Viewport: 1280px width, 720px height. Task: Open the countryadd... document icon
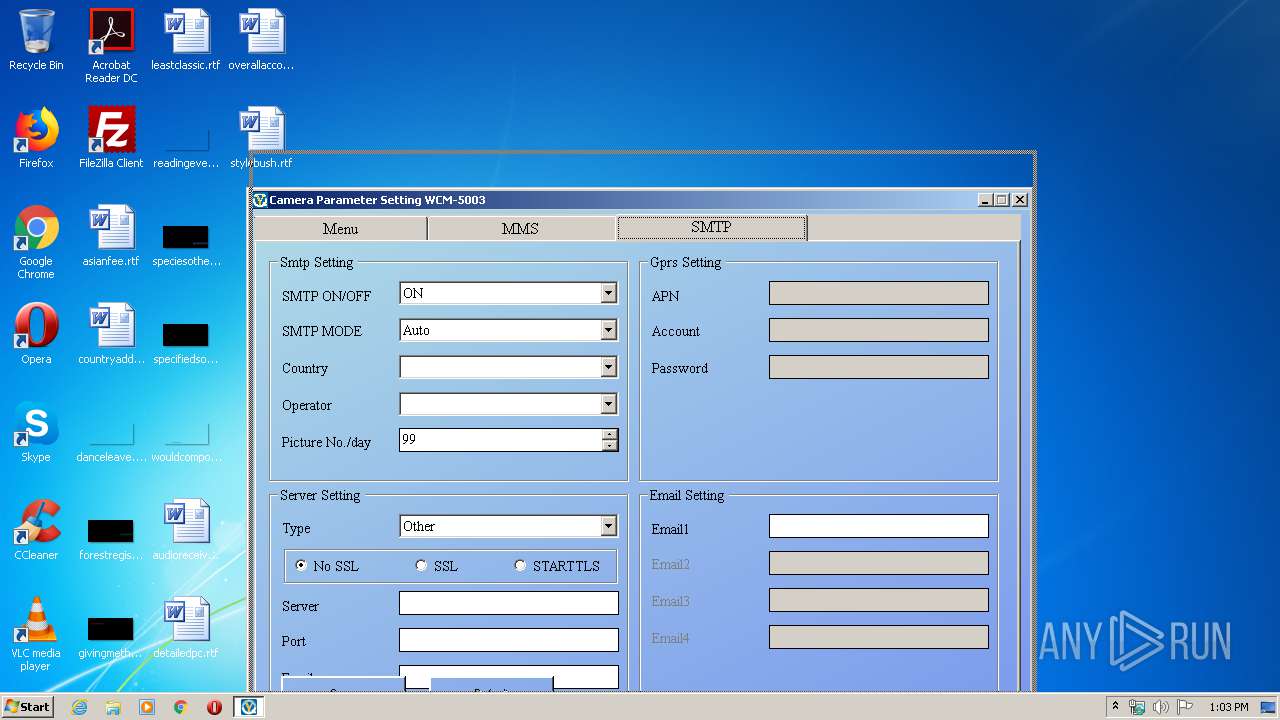pos(111,334)
